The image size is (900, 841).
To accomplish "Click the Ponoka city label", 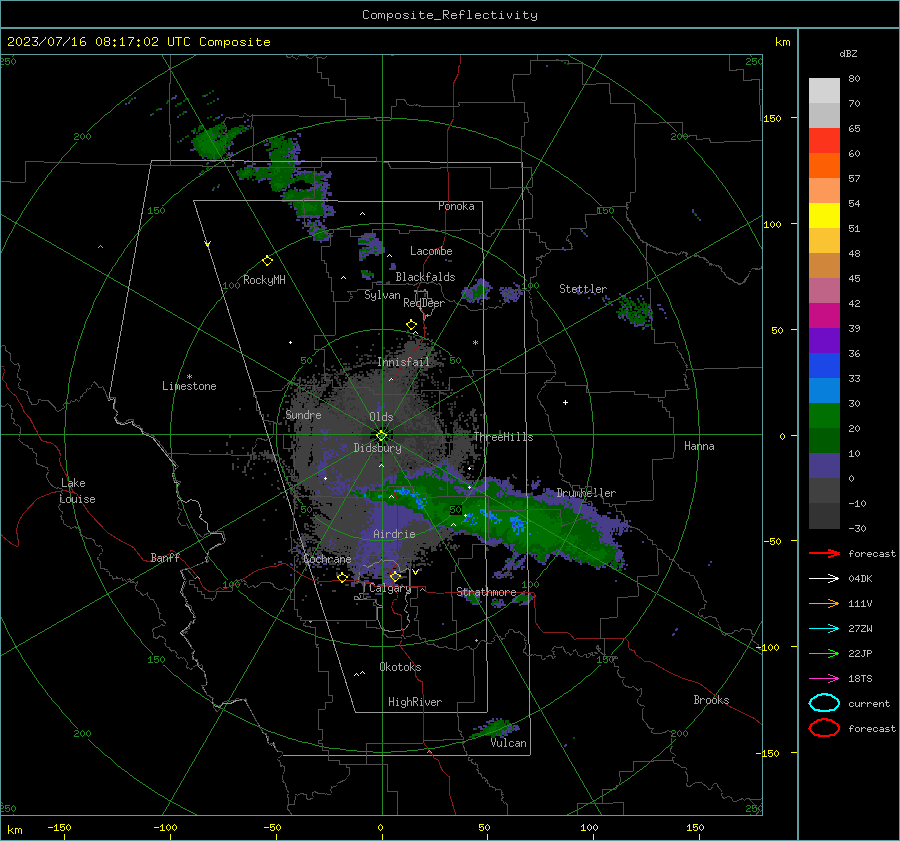I will click(456, 206).
